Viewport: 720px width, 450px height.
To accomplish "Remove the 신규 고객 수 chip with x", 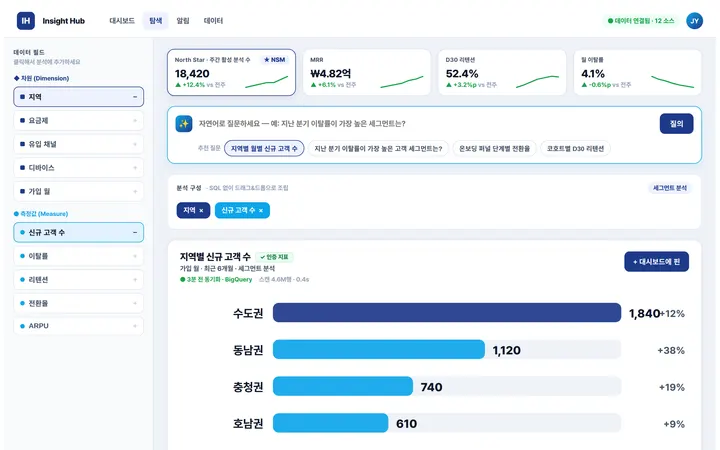I will pyautogui.click(x=261, y=210).
